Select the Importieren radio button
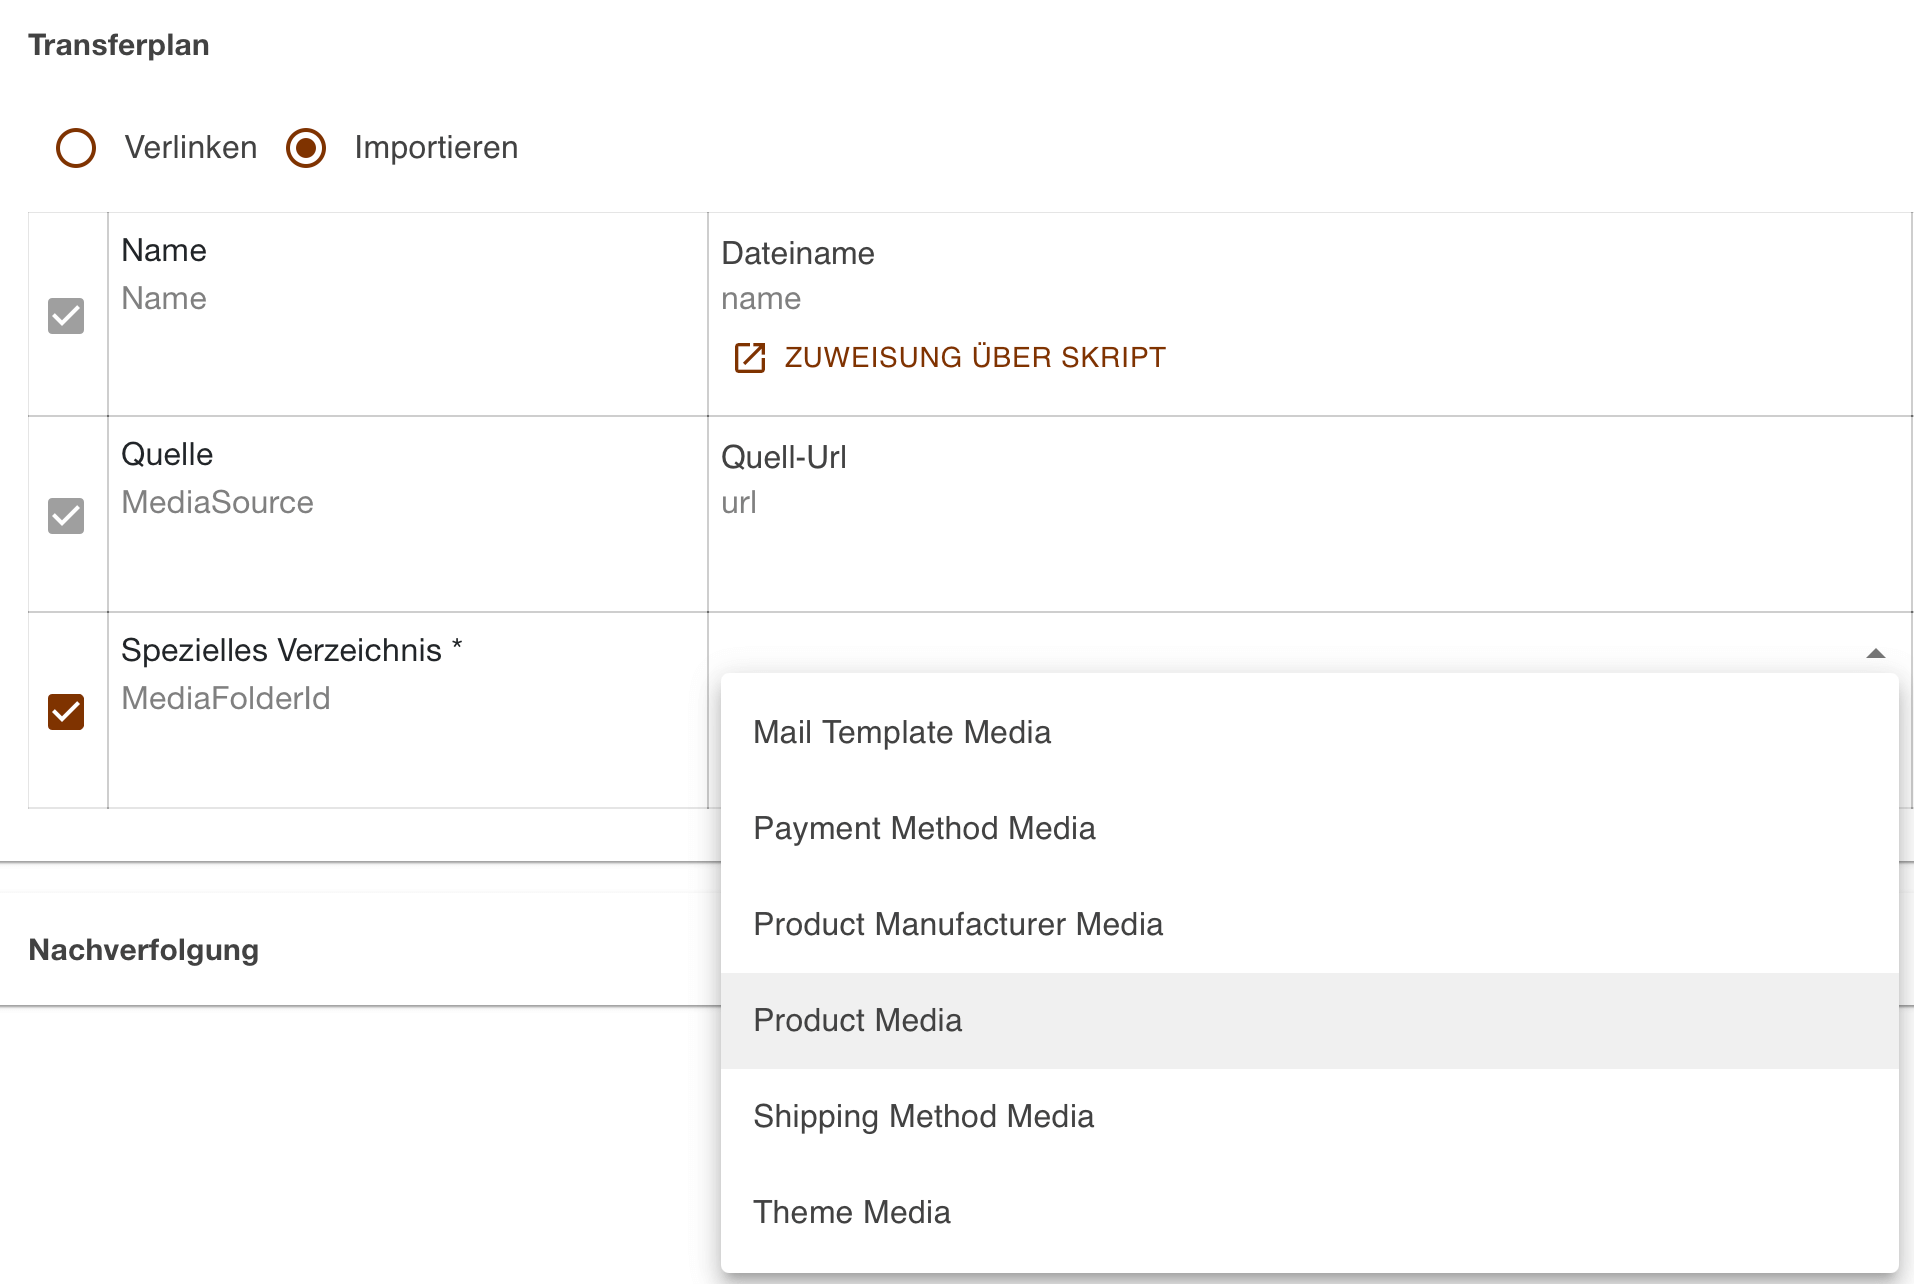 [306, 147]
